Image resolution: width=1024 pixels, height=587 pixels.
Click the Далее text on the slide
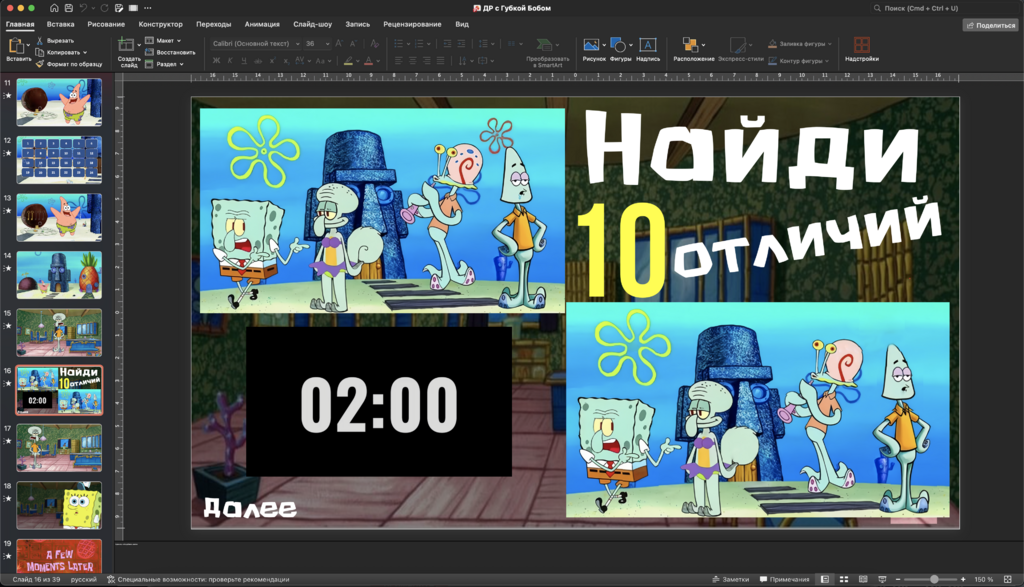pos(250,507)
